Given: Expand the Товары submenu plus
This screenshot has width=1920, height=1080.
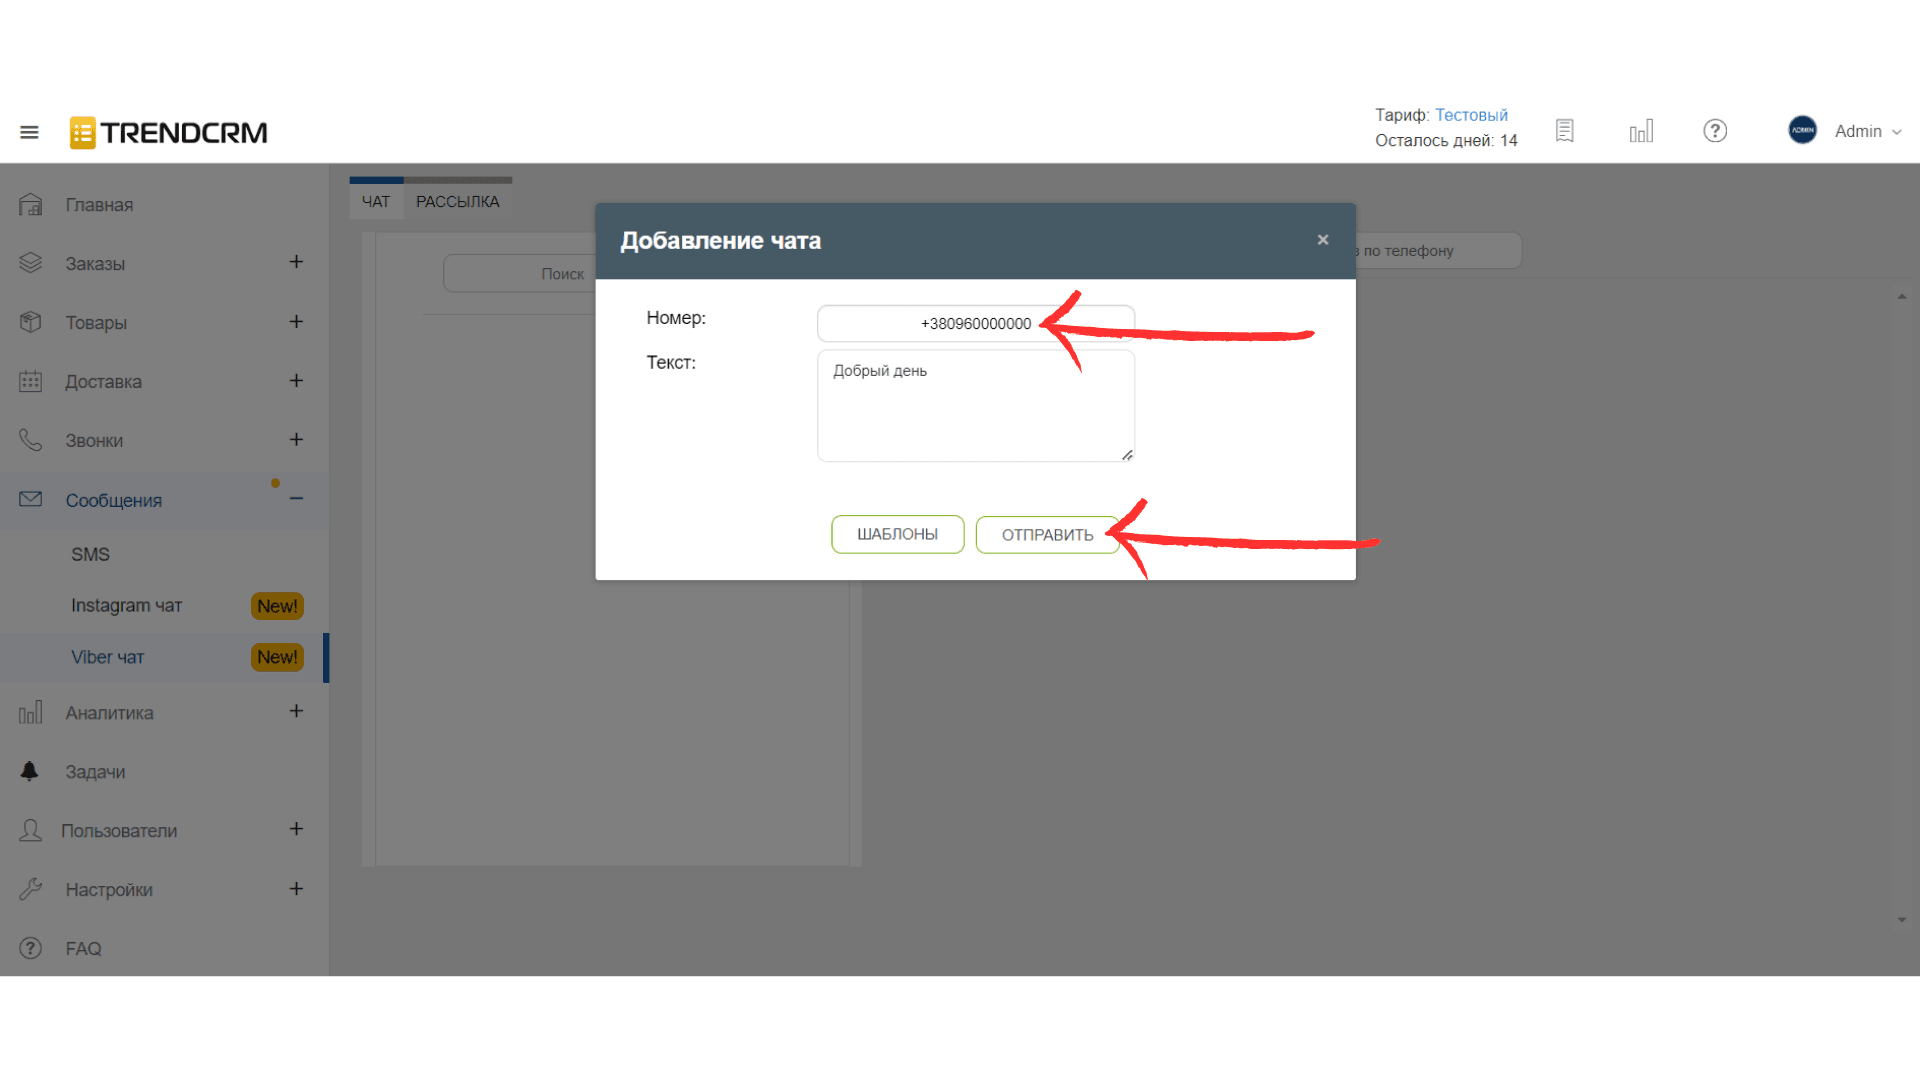Looking at the screenshot, I should click(296, 322).
